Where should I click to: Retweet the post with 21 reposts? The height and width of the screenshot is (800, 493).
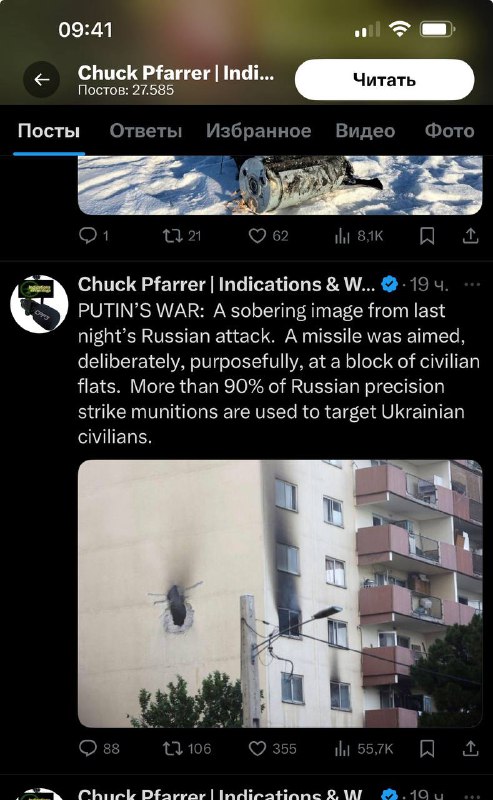click(x=182, y=235)
